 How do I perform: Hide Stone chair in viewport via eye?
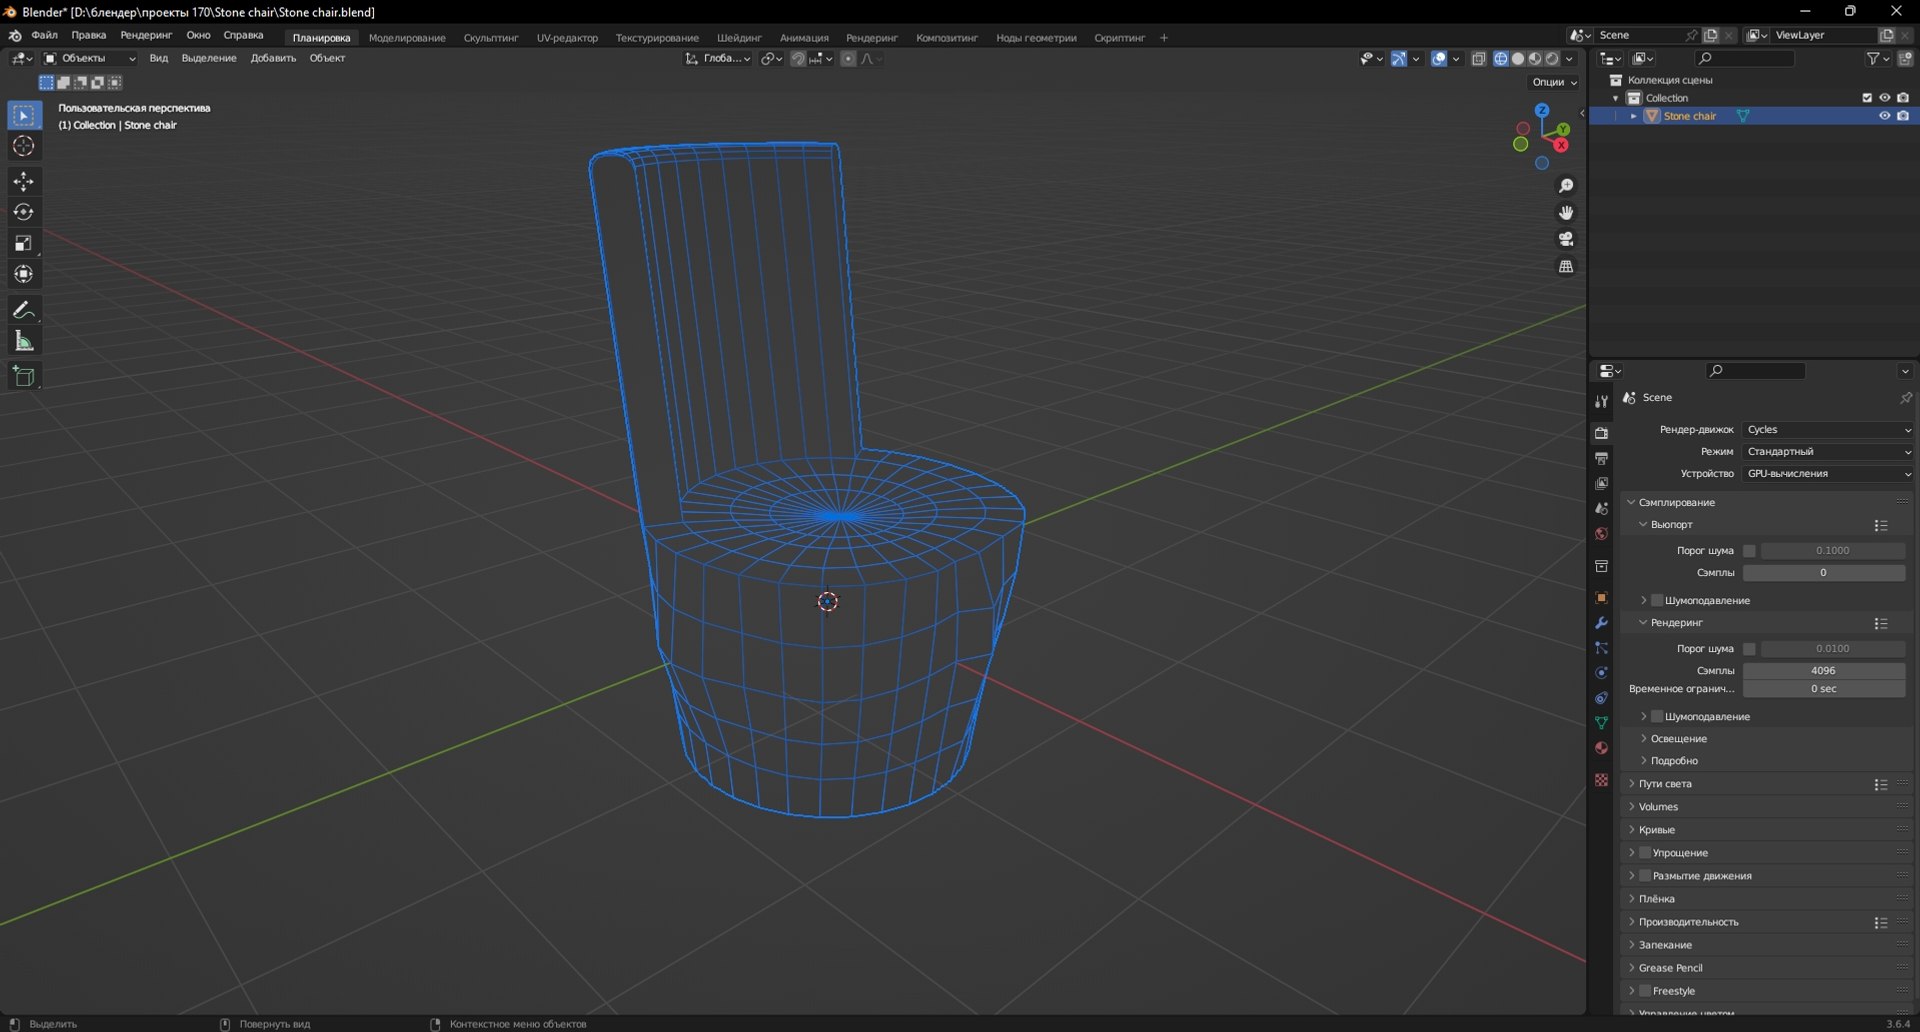point(1884,116)
